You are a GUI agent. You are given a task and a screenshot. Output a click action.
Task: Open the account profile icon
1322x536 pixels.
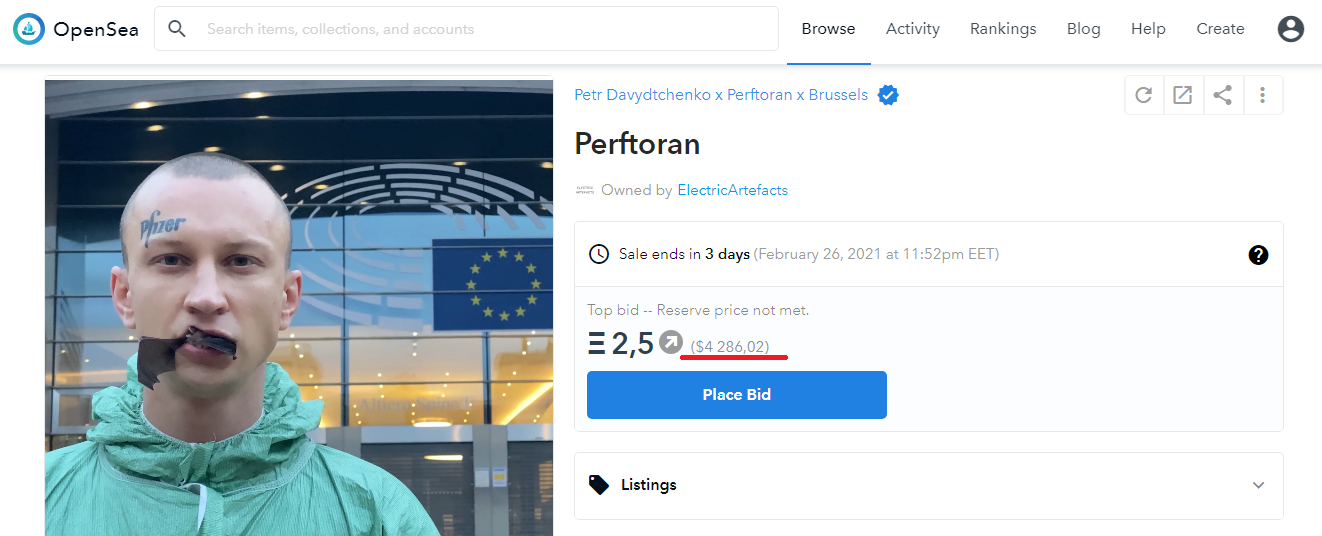1291,29
